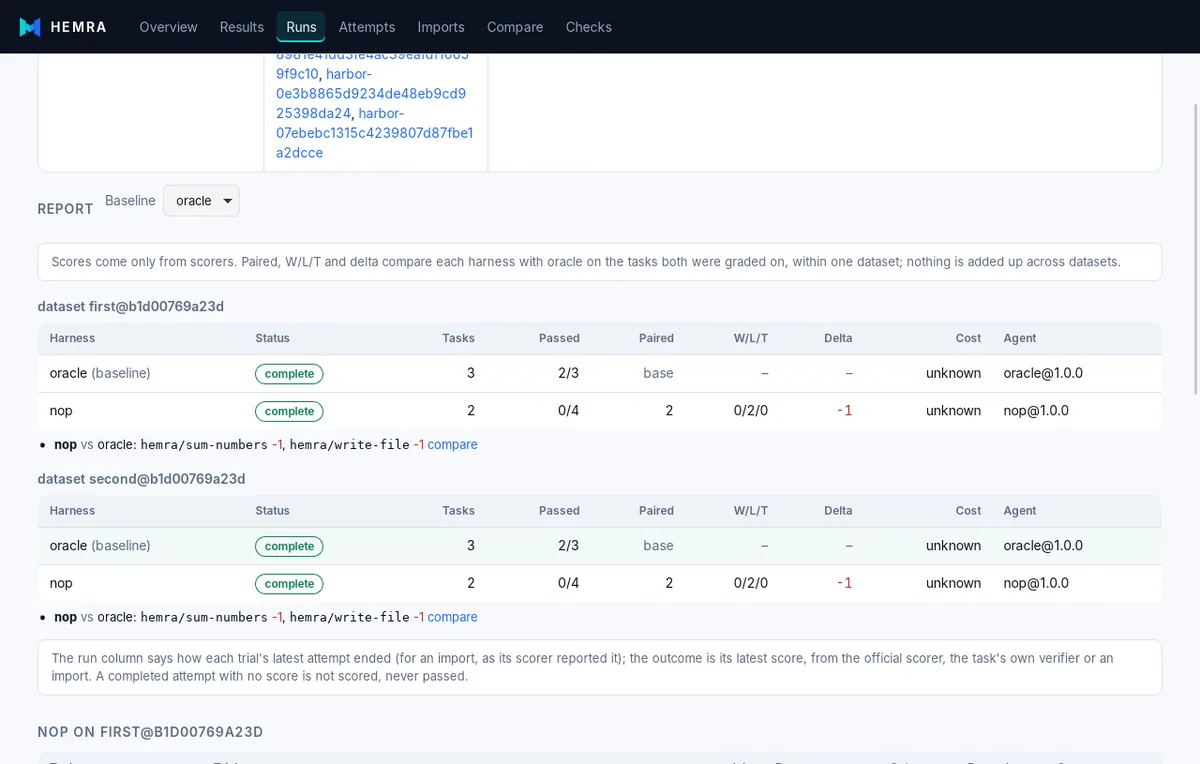Click the nop@1.0.0 agent in first dataset
The height and width of the screenshot is (764, 1200).
(x=1036, y=411)
